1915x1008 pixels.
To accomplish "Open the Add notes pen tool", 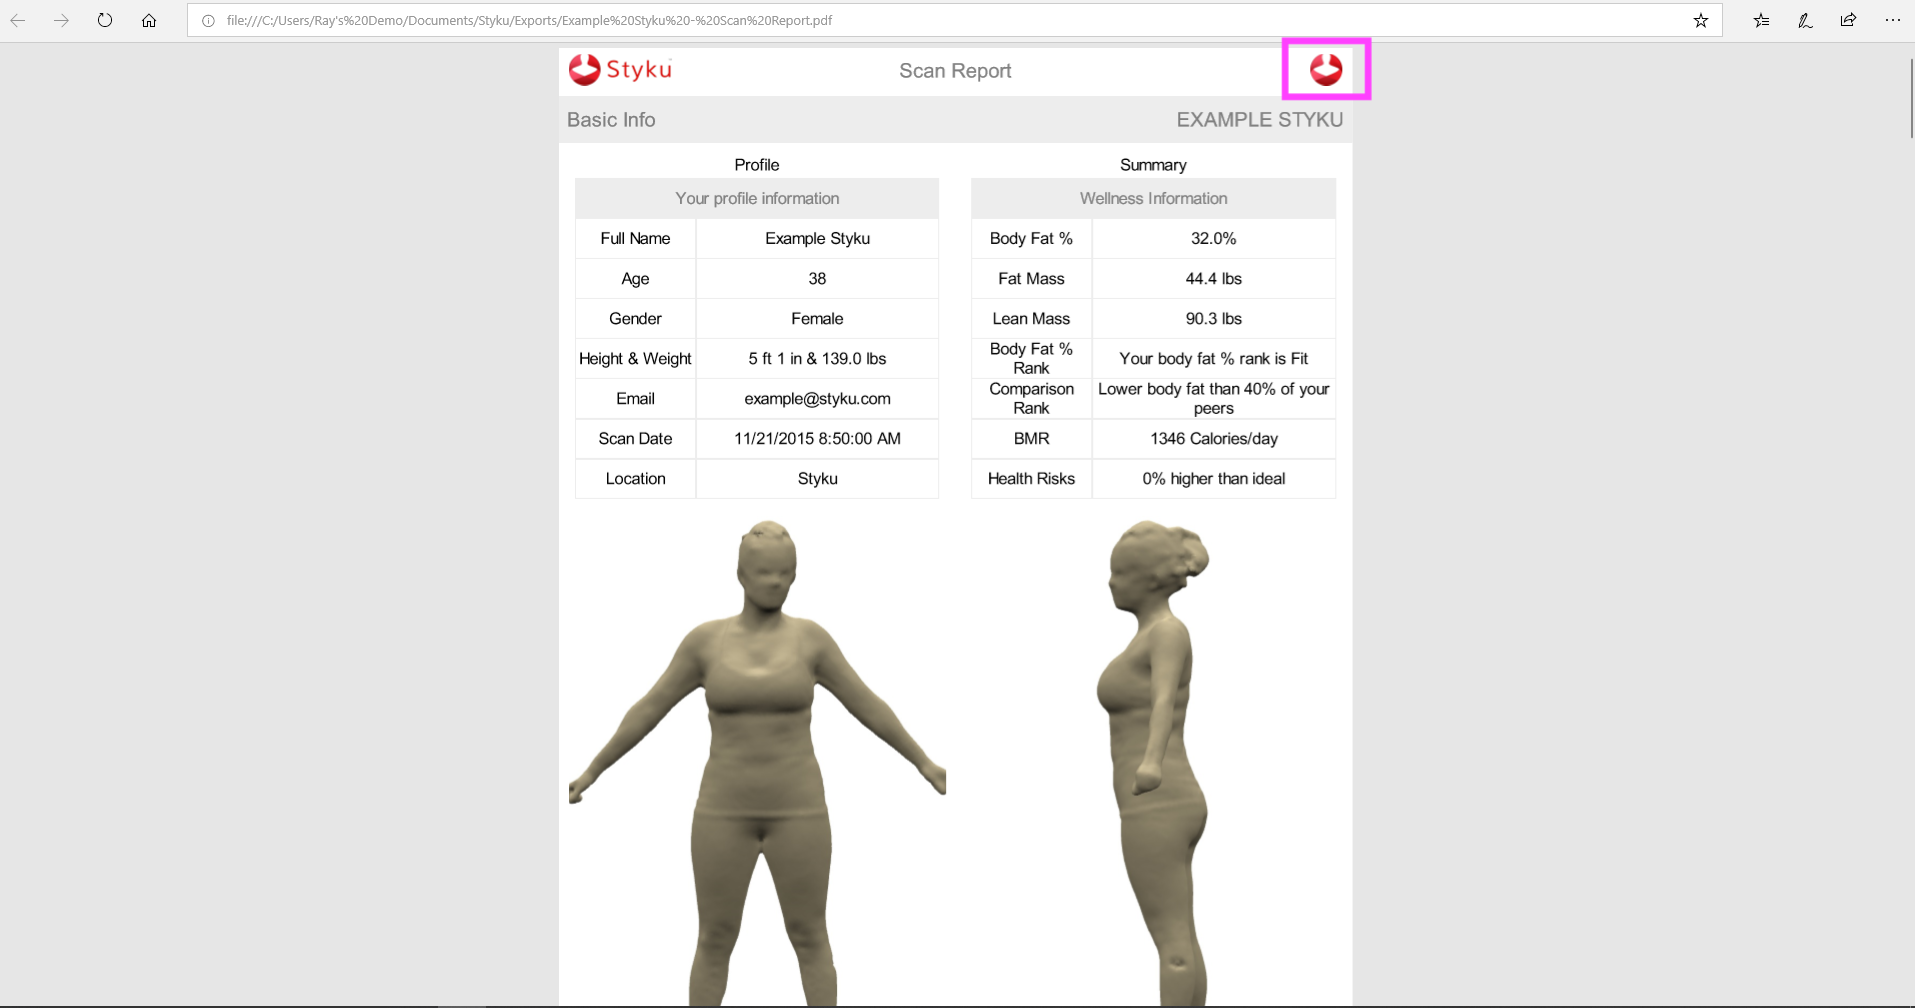I will pyautogui.click(x=1805, y=20).
